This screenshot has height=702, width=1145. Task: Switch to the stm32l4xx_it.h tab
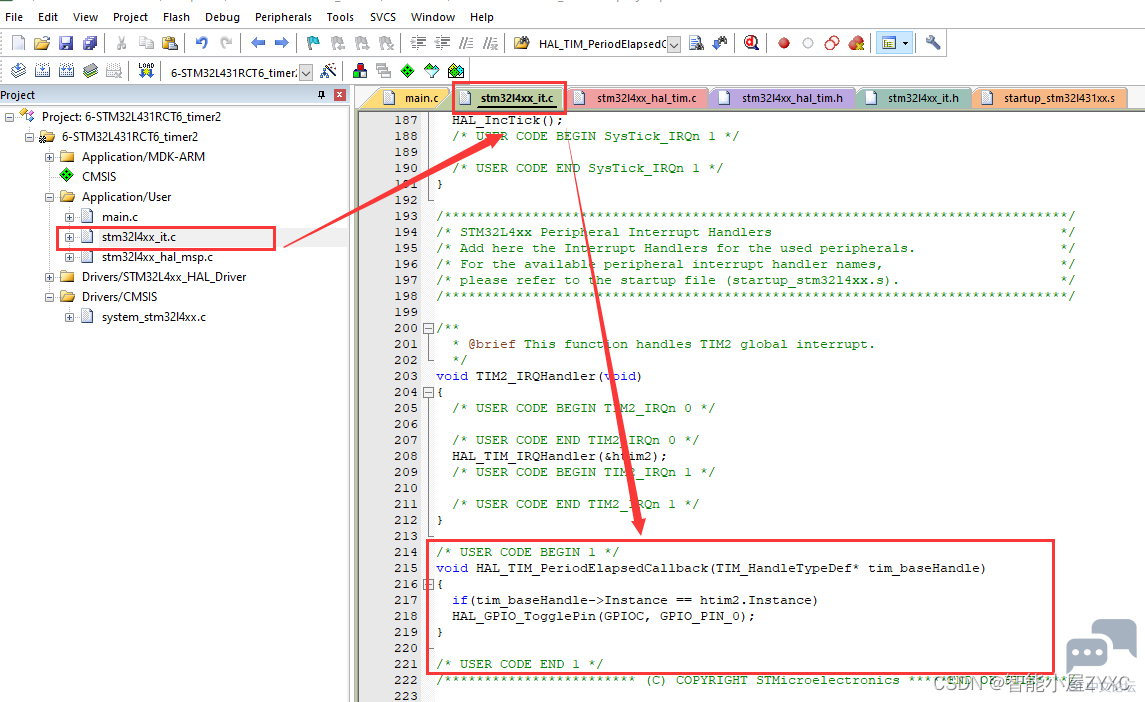913,98
